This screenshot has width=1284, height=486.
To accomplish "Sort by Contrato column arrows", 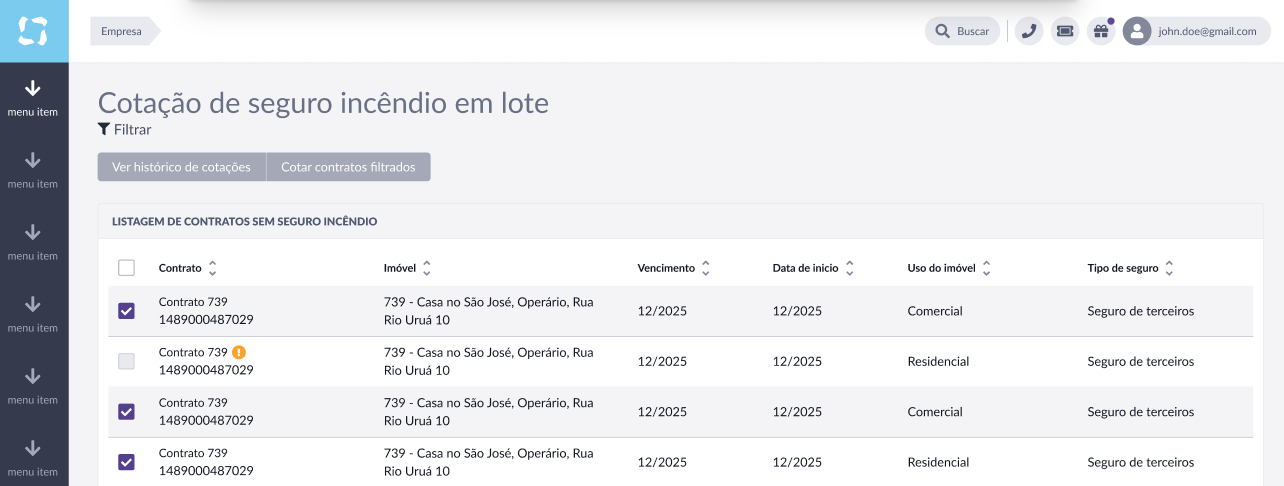I will tap(212, 268).
